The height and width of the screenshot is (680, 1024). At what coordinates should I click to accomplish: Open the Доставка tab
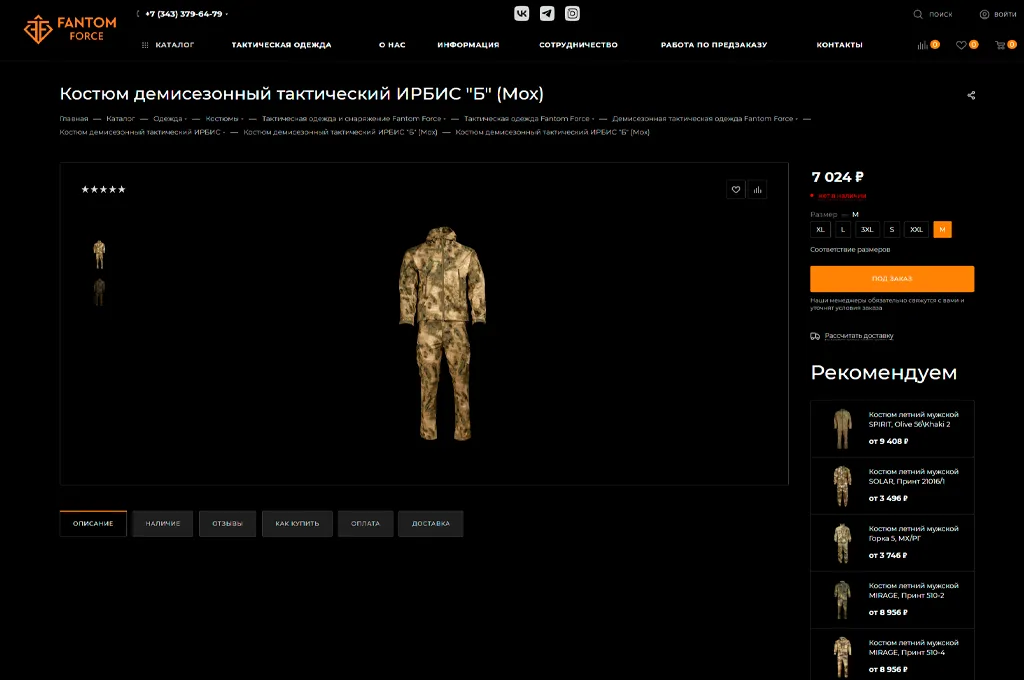point(430,524)
